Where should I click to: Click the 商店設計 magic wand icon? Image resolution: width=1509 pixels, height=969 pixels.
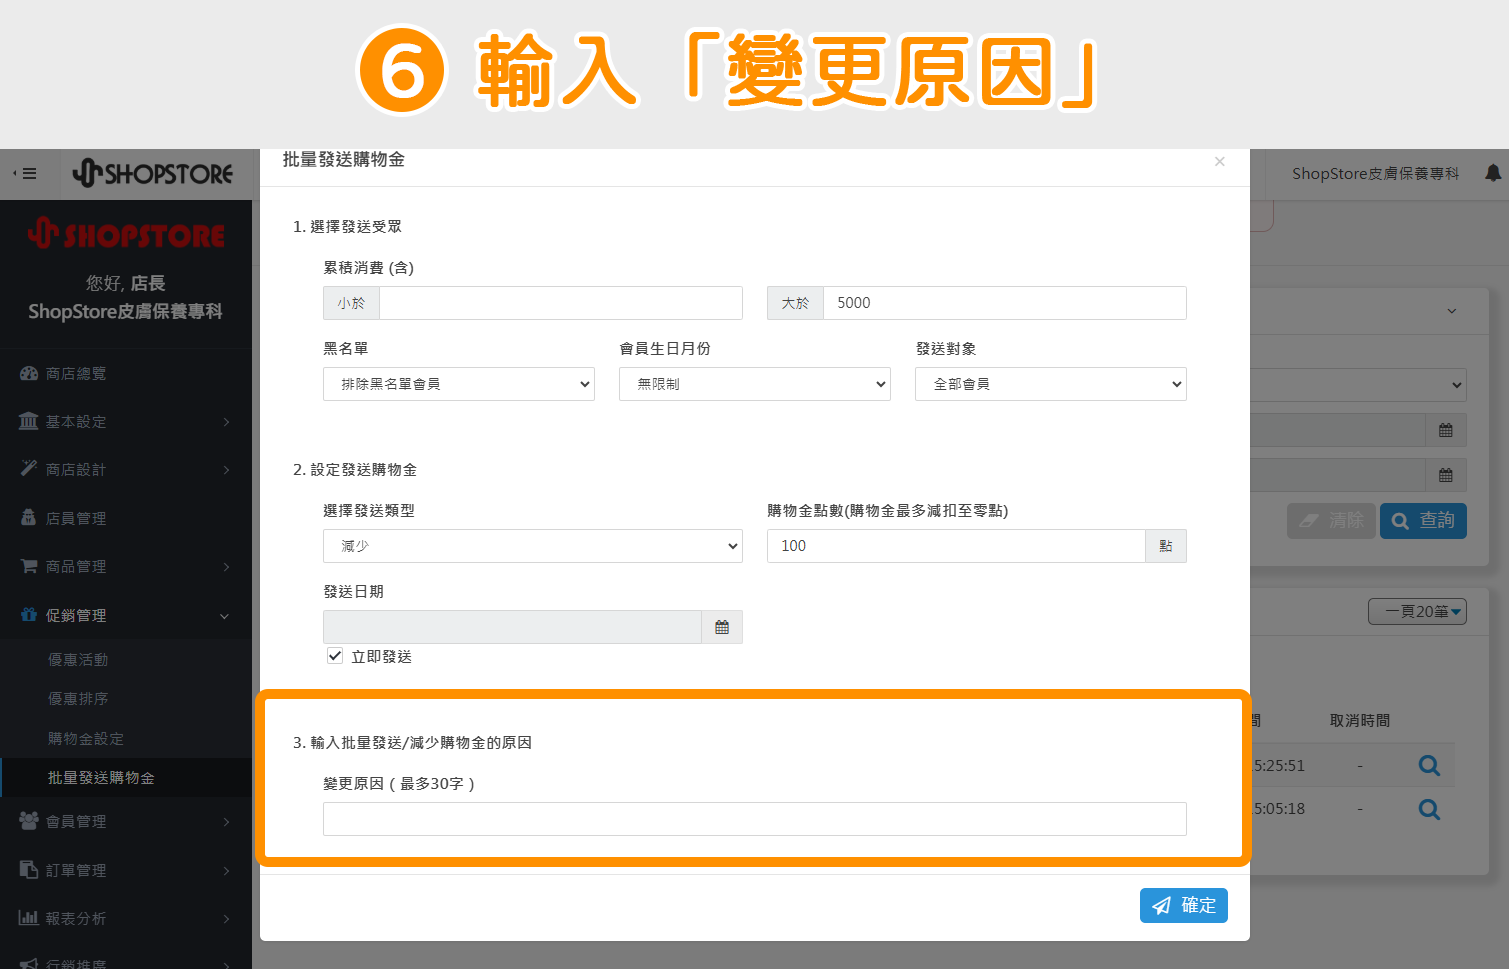(x=29, y=468)
